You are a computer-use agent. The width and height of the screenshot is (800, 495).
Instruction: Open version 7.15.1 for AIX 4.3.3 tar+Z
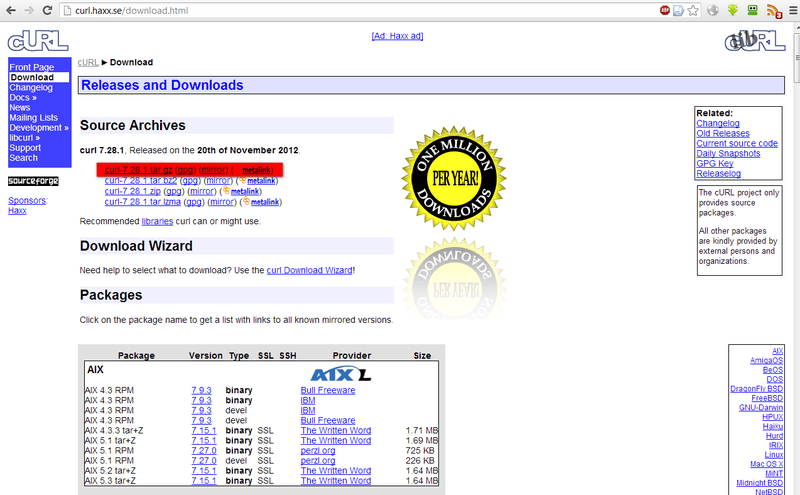[204, 430]
